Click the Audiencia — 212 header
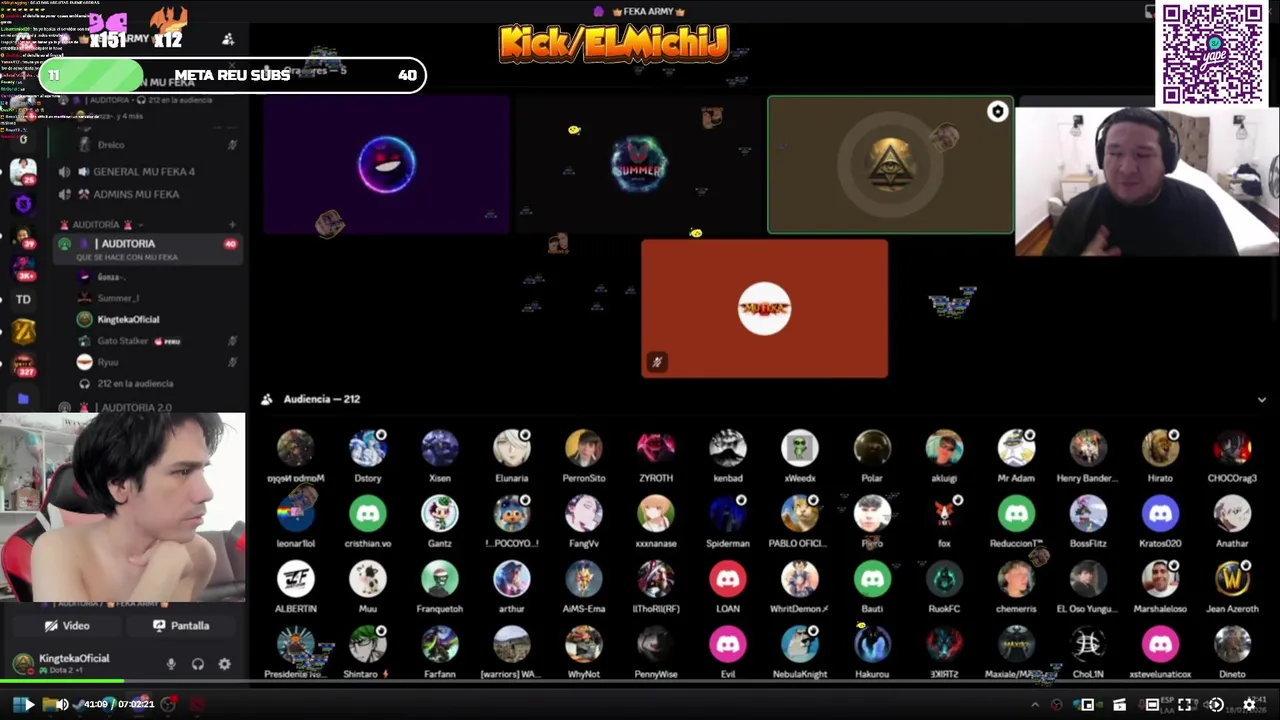1280x720 pixels. [321, 399]
